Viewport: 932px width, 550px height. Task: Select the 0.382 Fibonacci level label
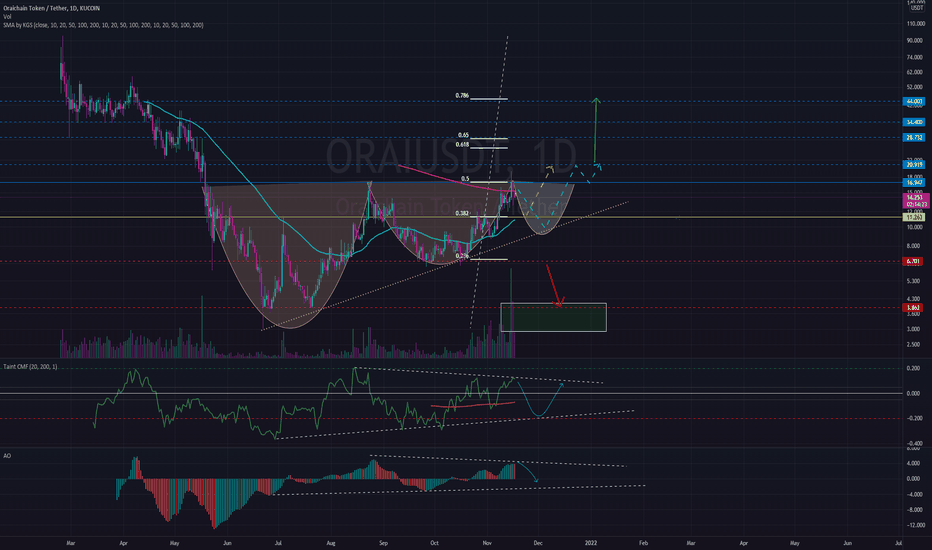point(462,213)
